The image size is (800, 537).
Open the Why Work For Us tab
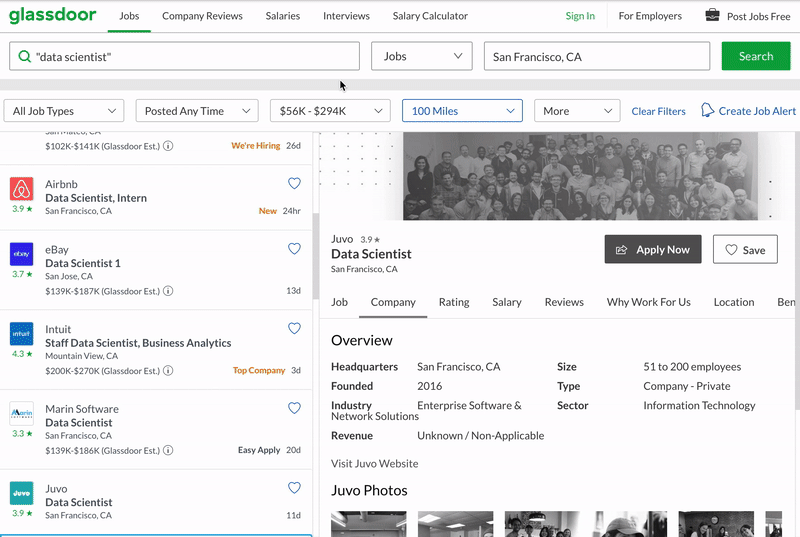648,302
